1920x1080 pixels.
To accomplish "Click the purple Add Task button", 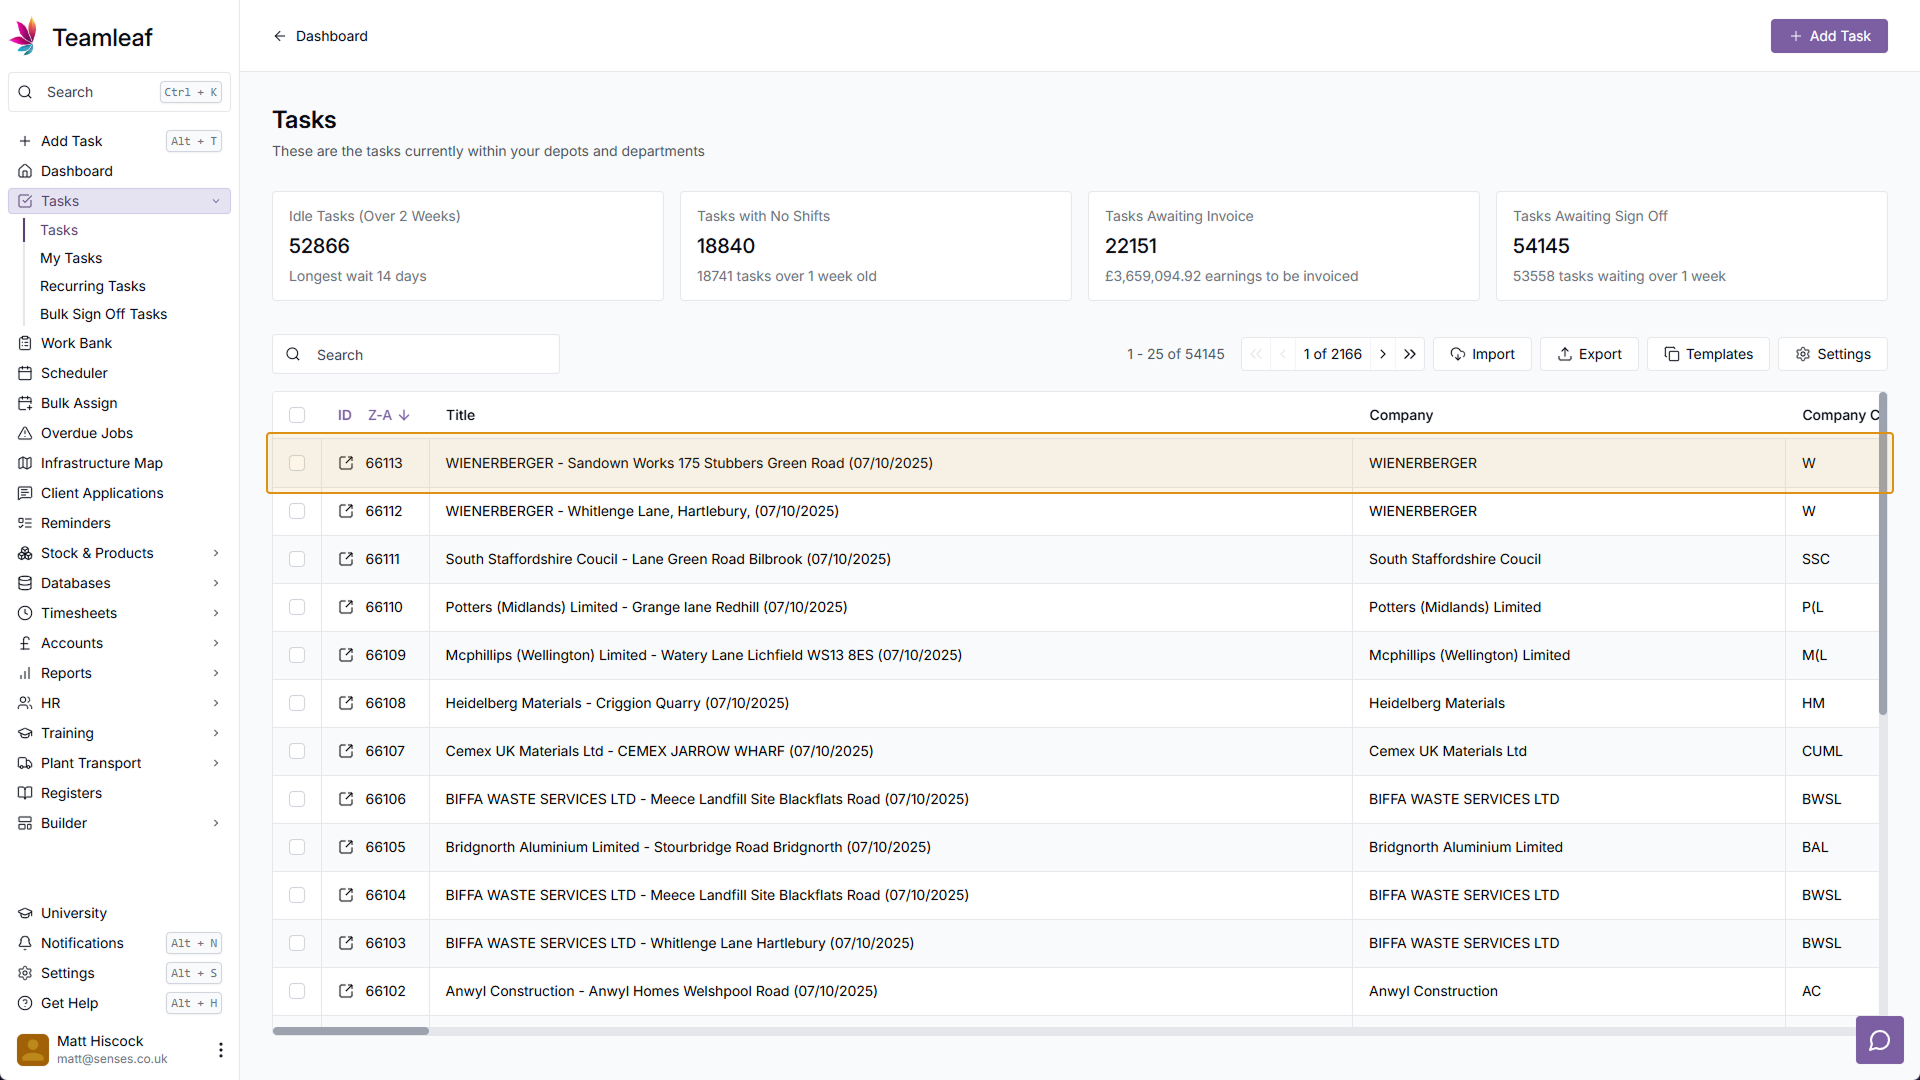I will click(x=1828, y=36).
